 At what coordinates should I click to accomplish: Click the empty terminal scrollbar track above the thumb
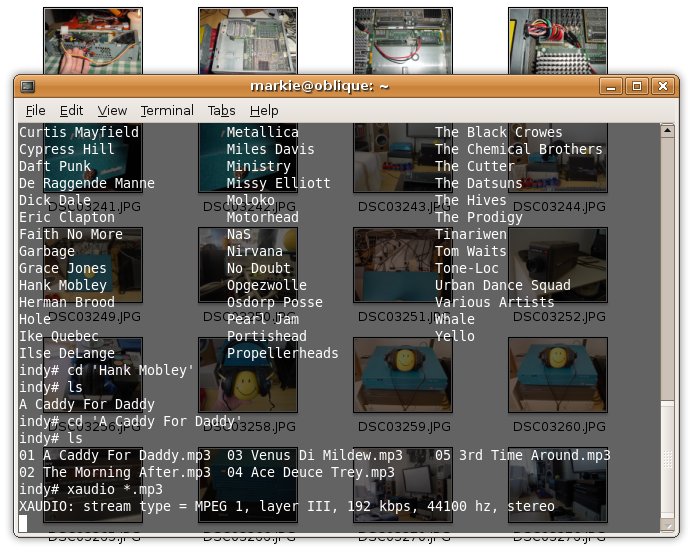coord(667,268)
